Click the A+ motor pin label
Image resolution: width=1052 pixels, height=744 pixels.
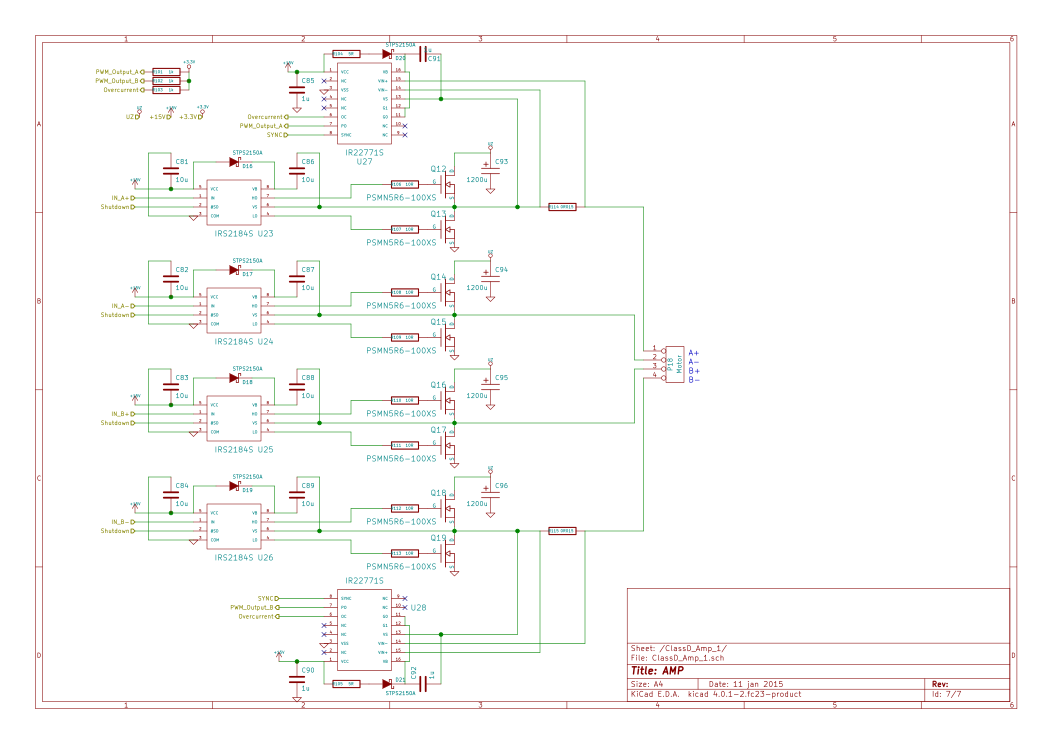pyautogui.click(x=694, y=353)
